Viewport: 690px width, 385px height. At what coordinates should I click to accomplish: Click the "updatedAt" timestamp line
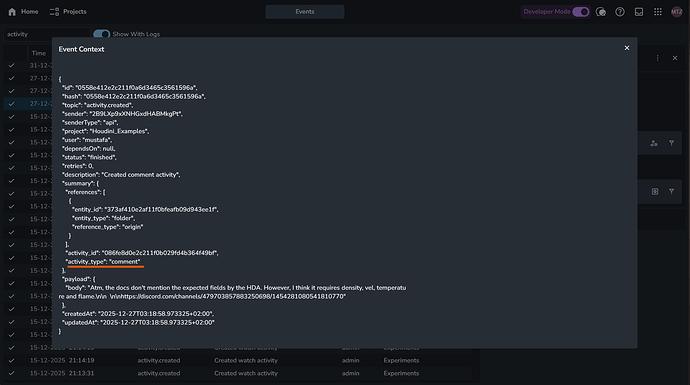click(x=138, y=323)
